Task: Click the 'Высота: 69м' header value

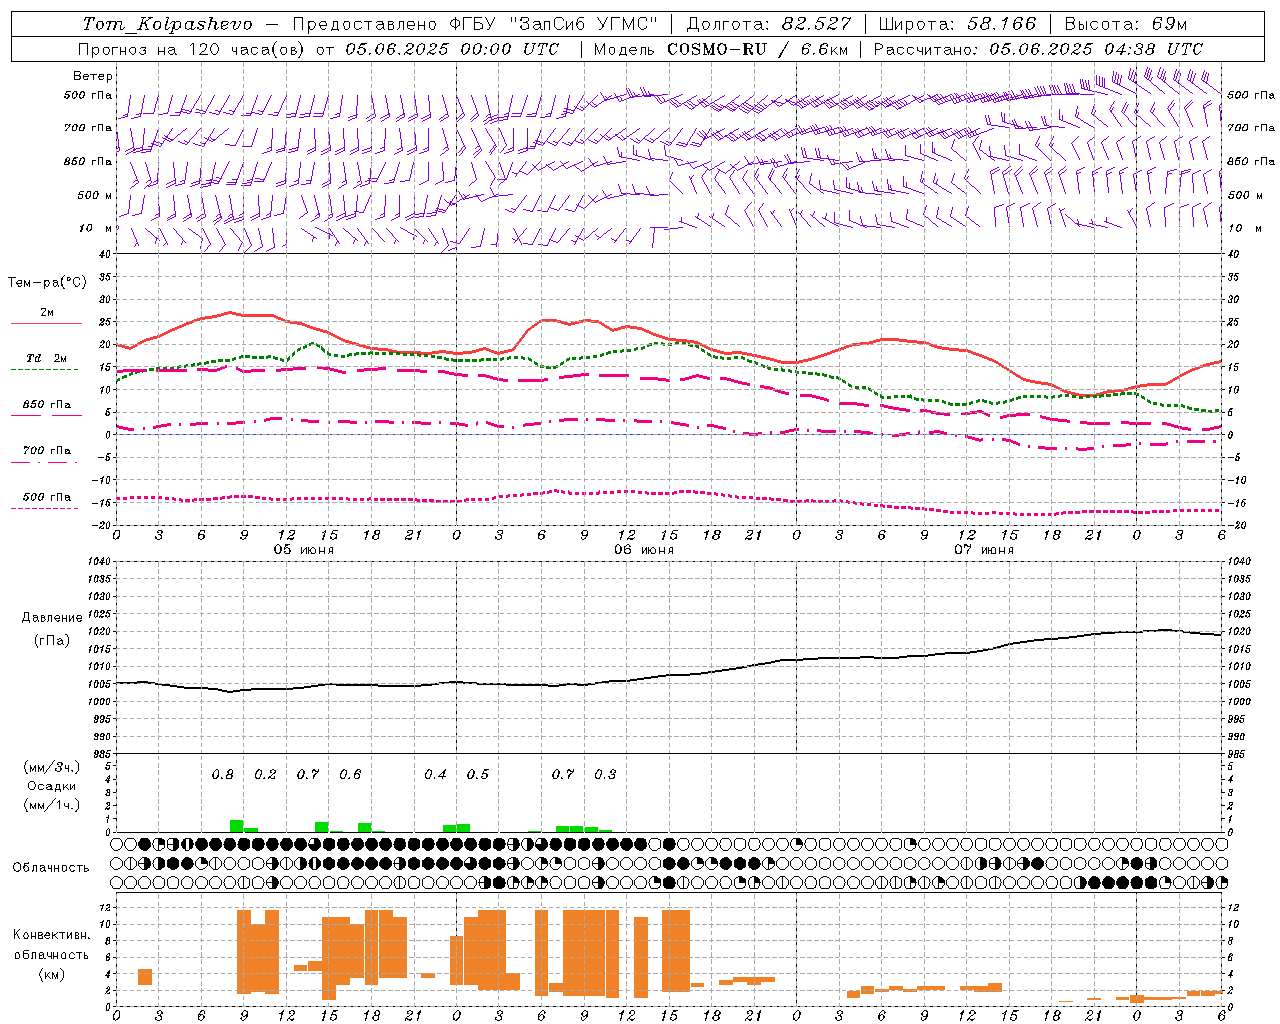Action: [1126, 24]
